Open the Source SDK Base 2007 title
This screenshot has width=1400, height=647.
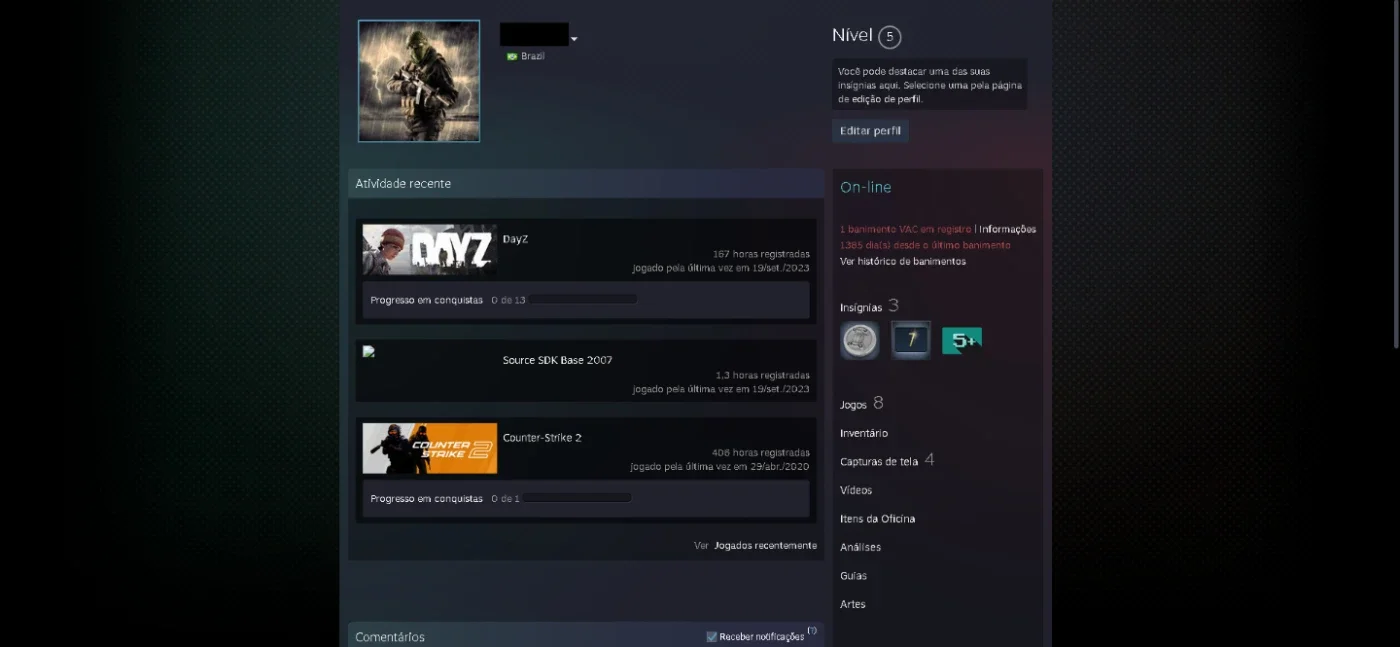(x=557, y=360)
